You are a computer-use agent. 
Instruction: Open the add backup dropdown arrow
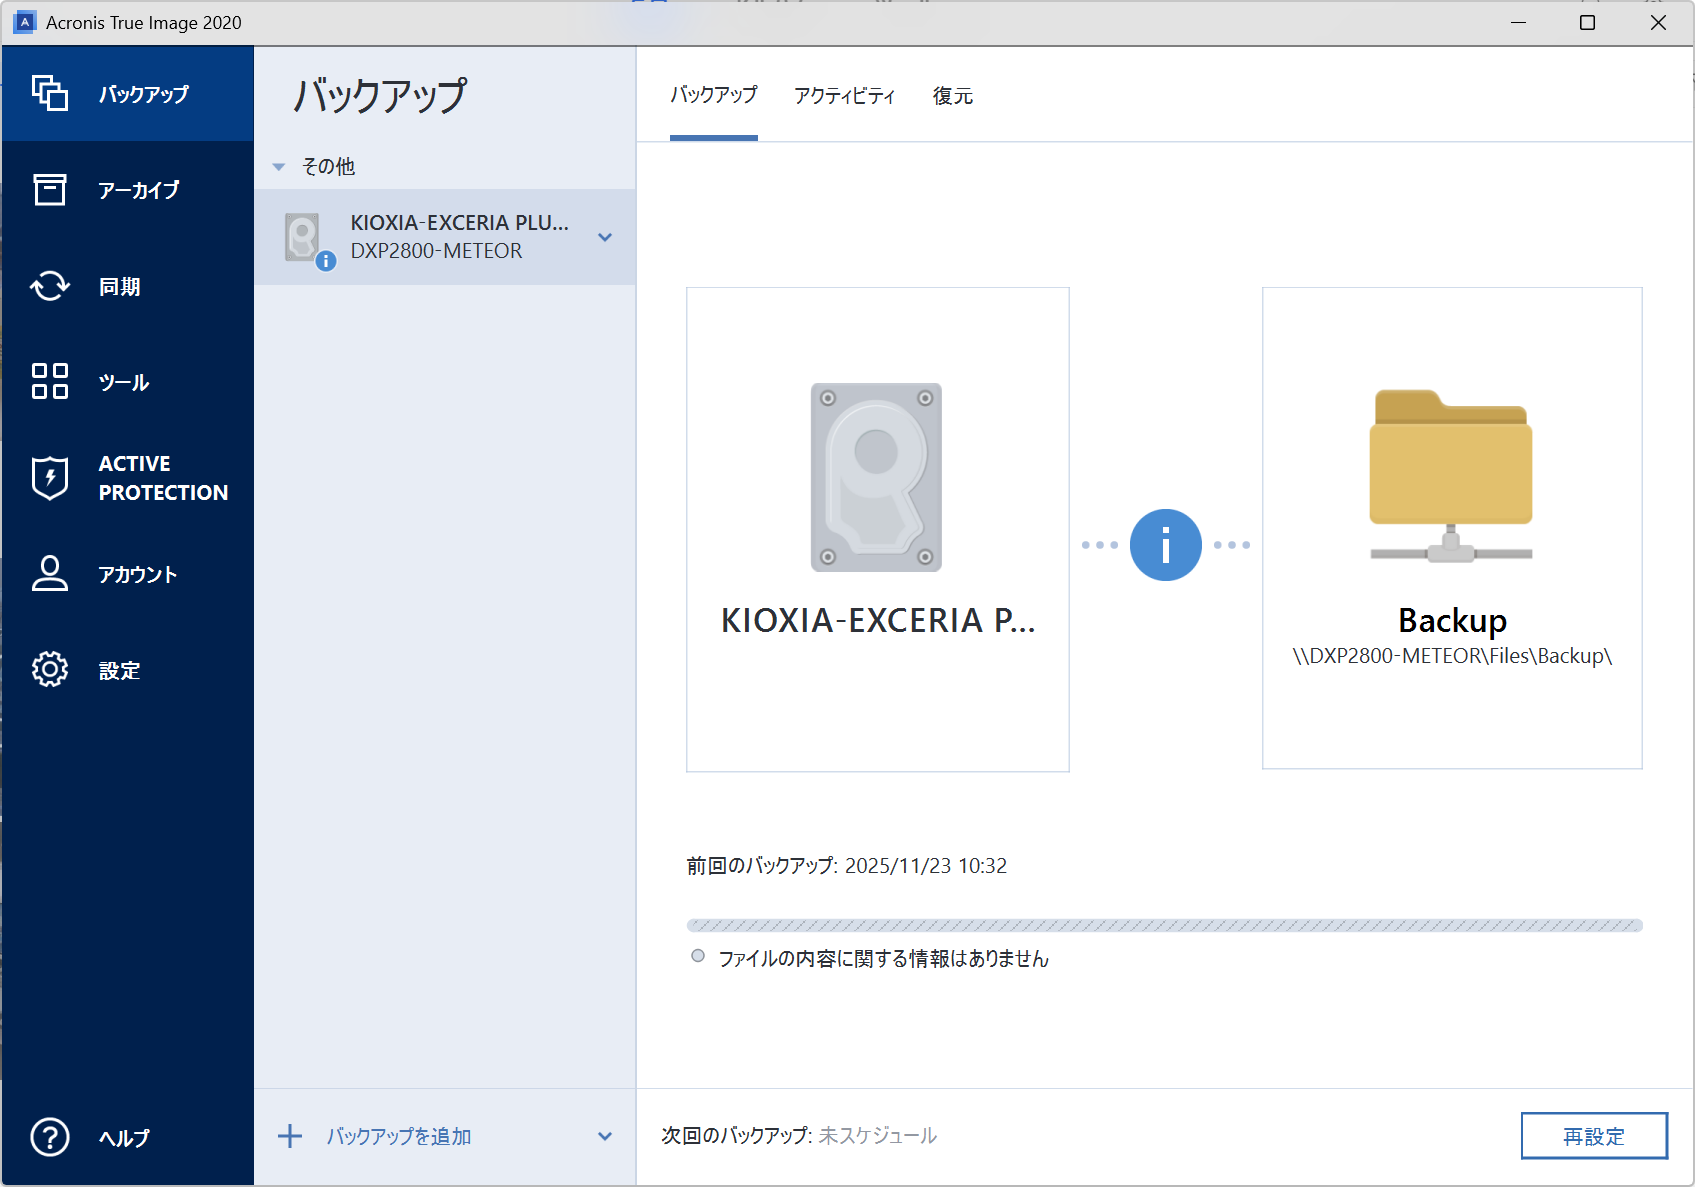point(605,1136)
